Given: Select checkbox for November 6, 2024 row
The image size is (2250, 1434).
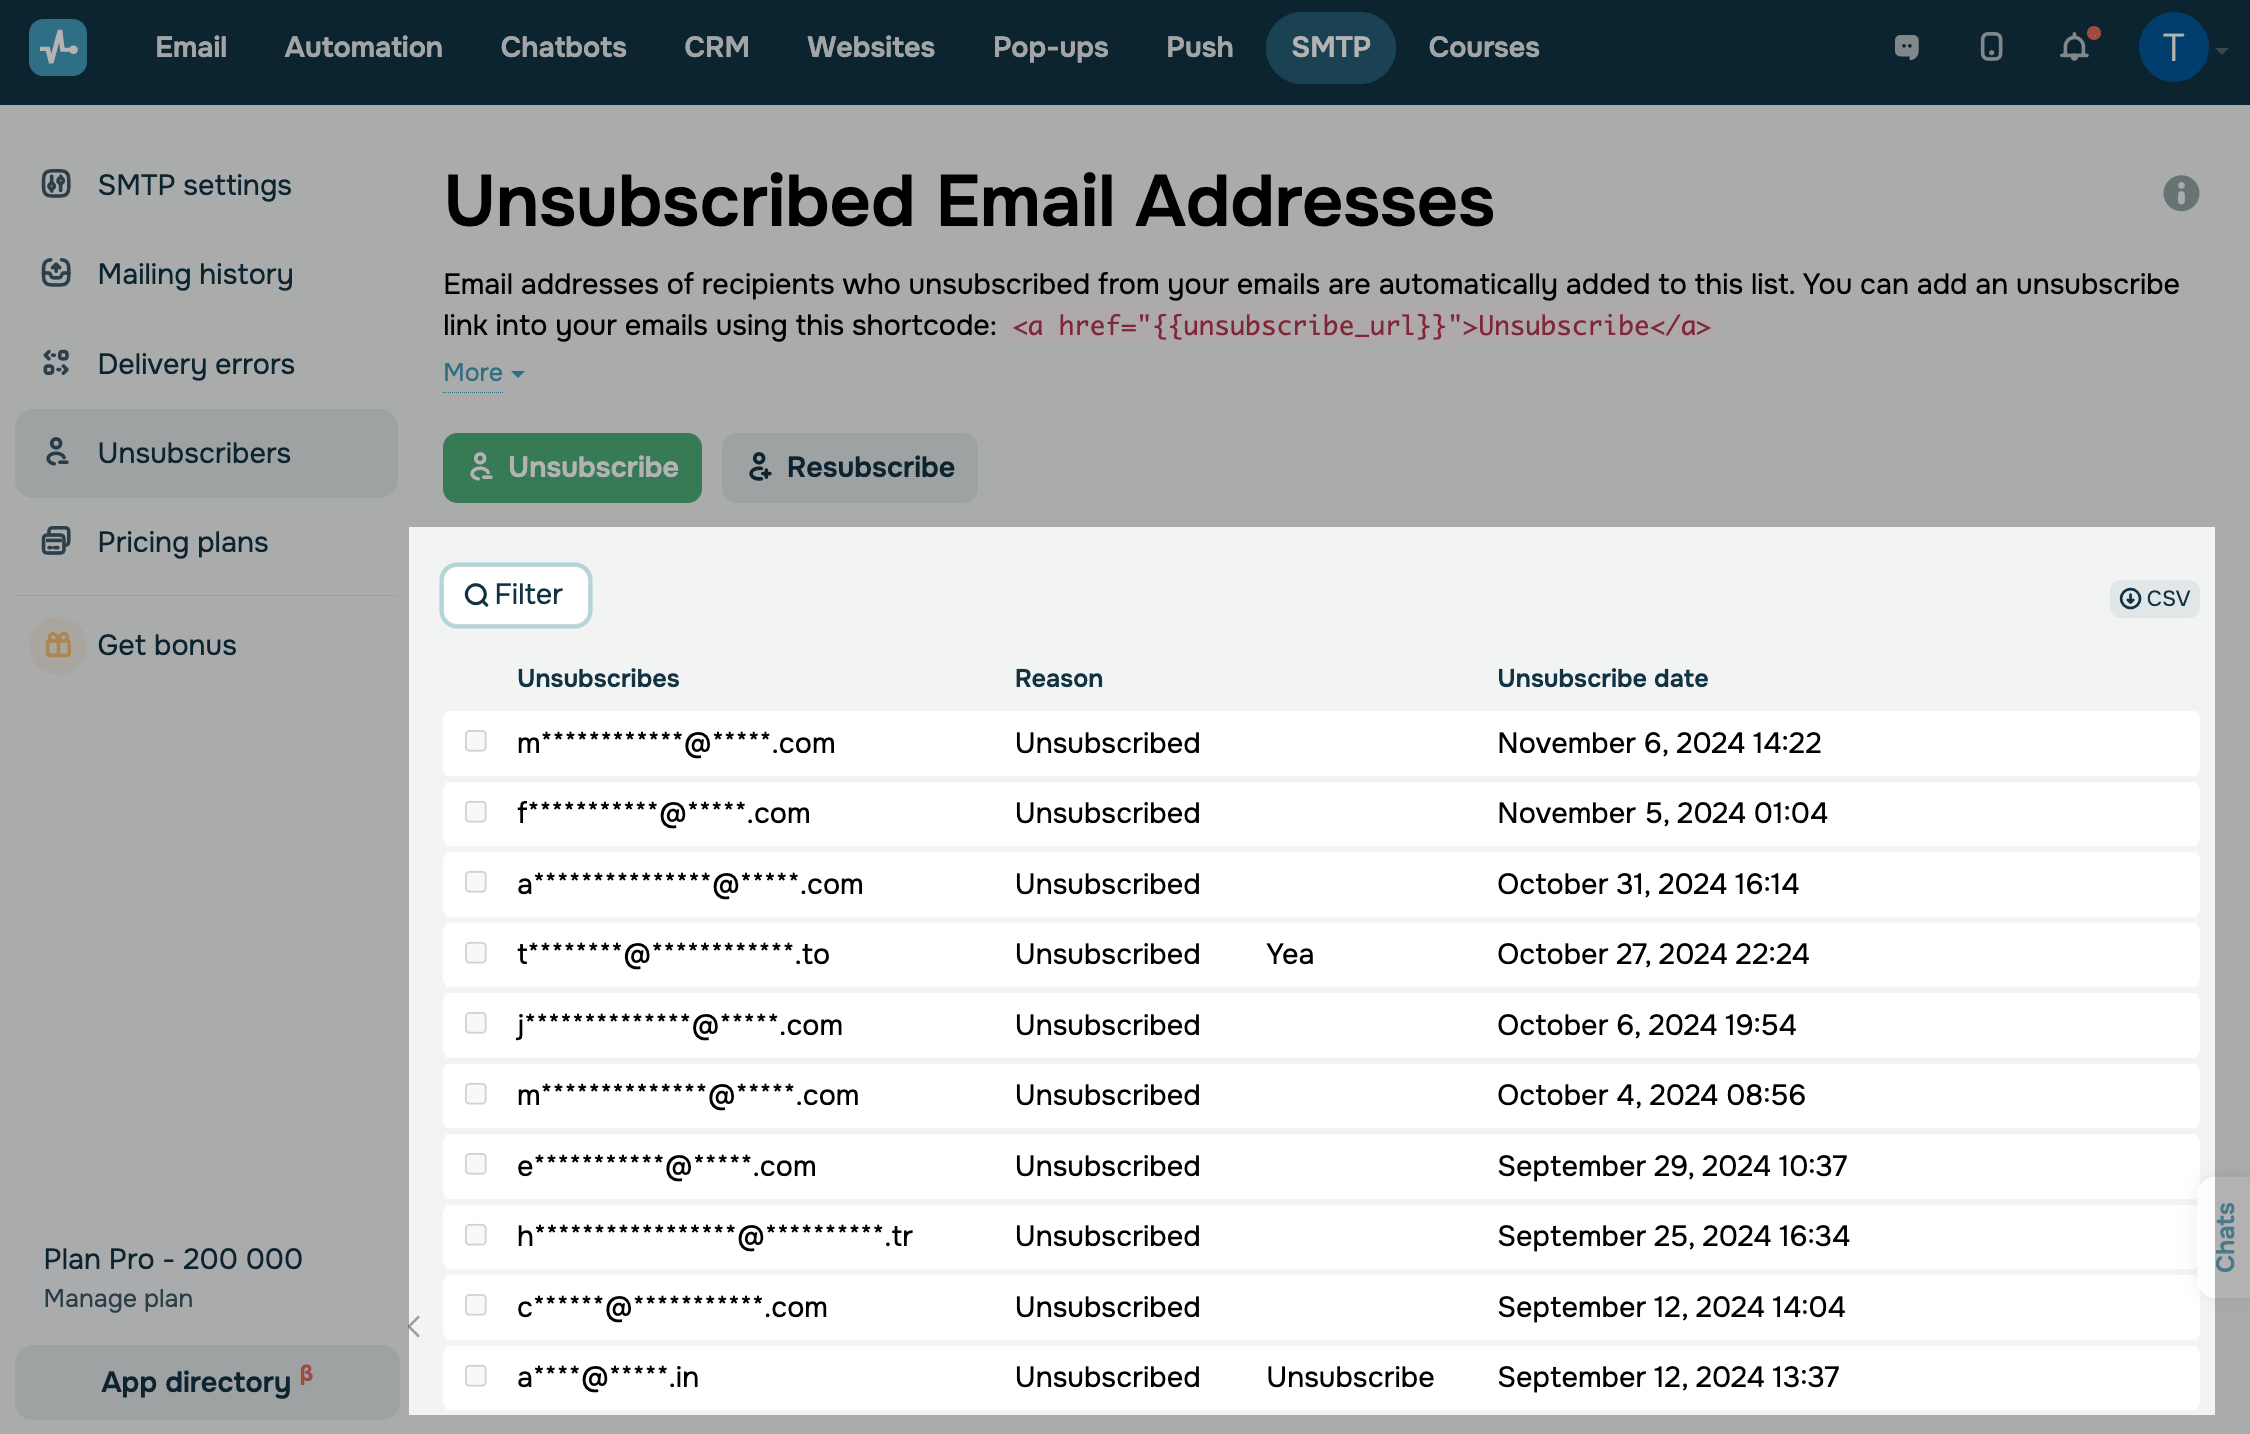Looking at the screenshot, I should [476, 741].
